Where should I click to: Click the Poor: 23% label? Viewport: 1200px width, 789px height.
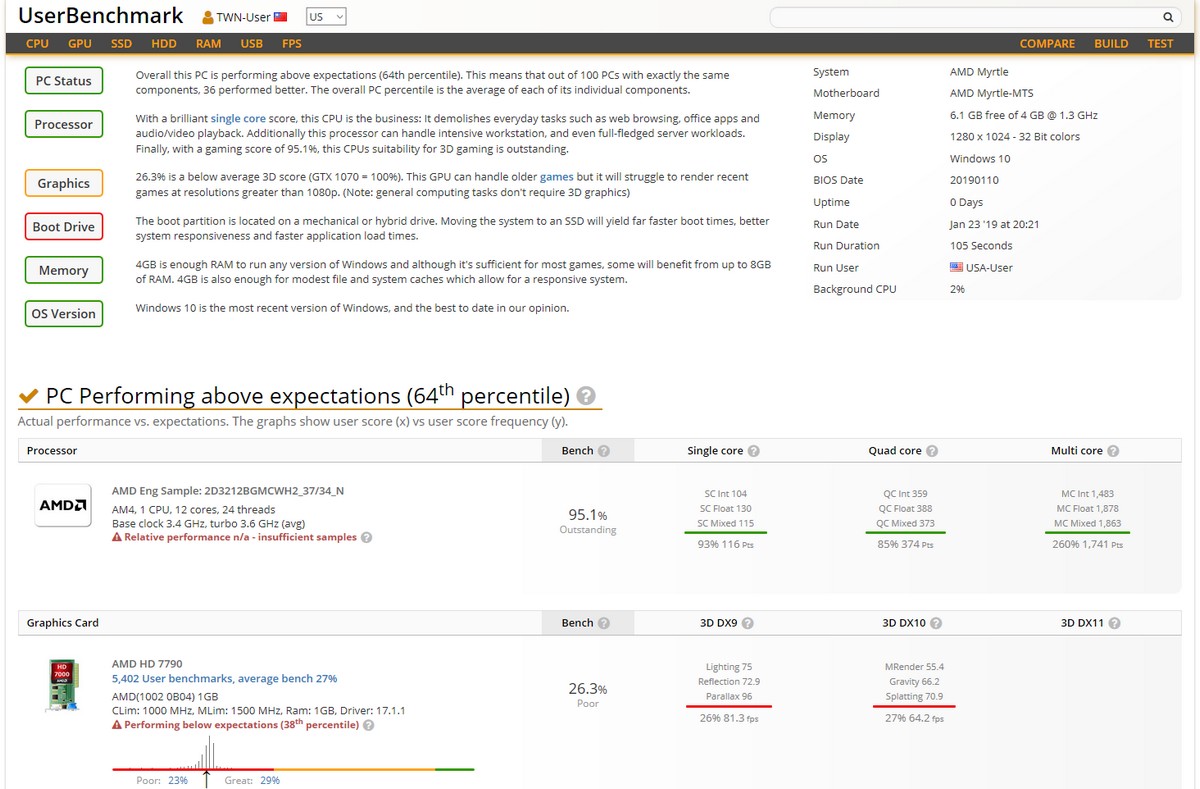tap(162, 780)
